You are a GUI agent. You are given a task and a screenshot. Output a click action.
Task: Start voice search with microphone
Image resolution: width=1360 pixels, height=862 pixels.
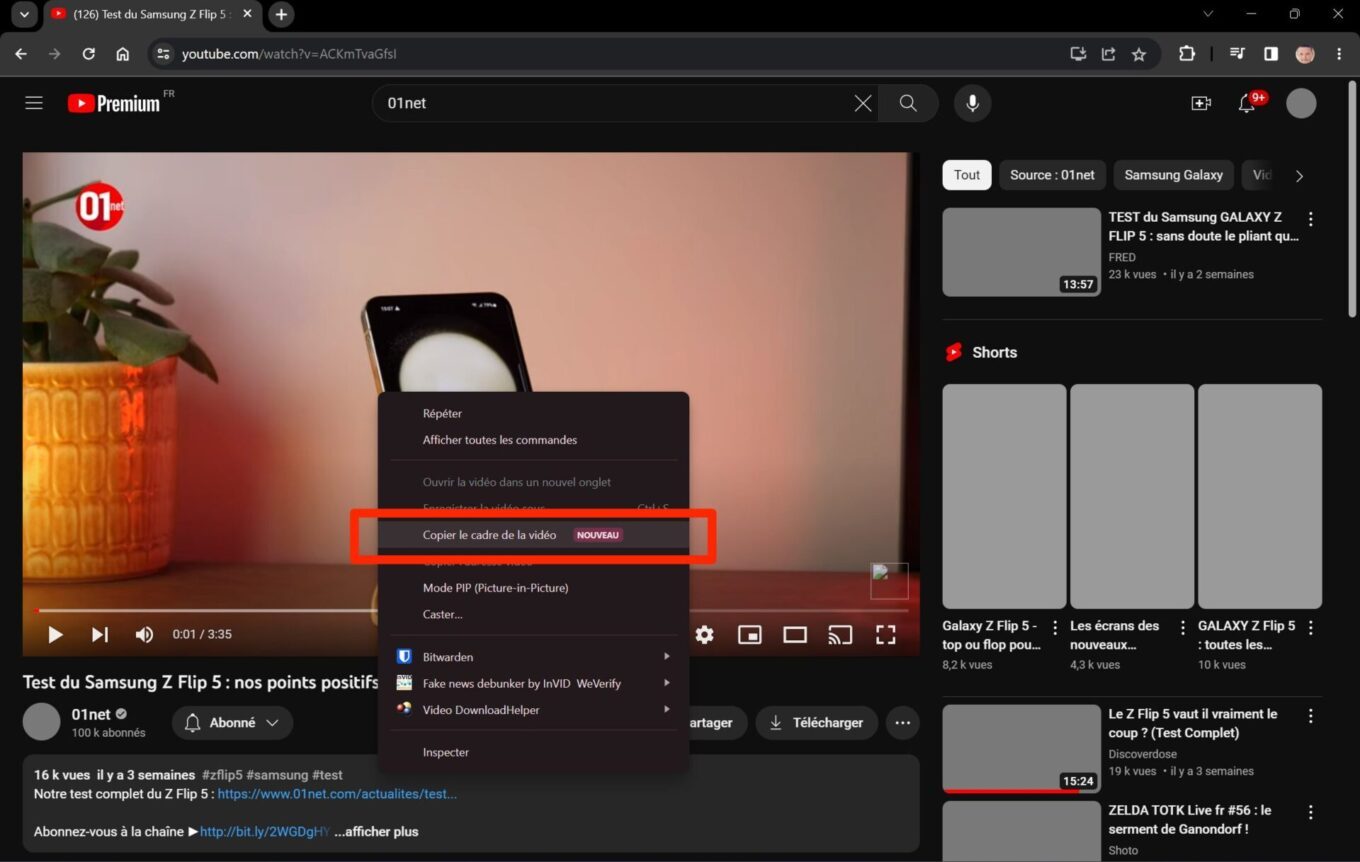[972, 103]
